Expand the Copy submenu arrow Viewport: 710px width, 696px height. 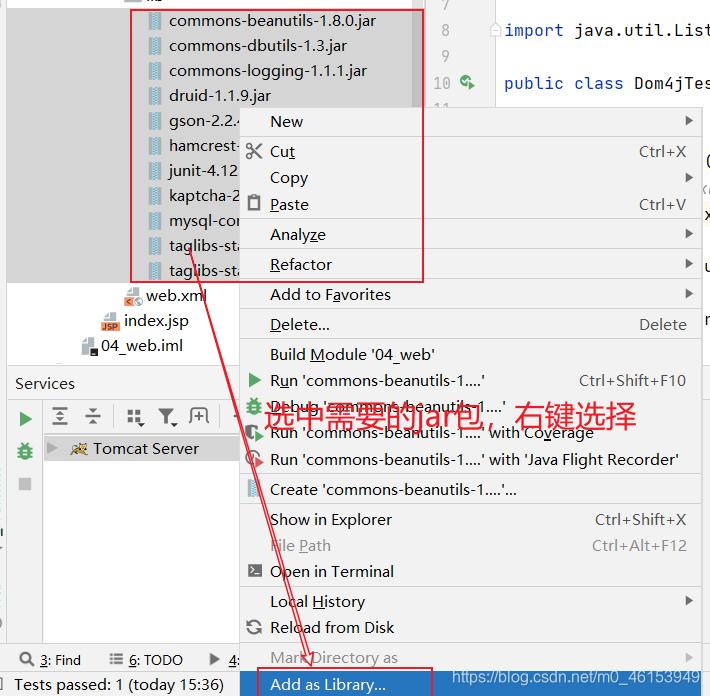(689, 178)
